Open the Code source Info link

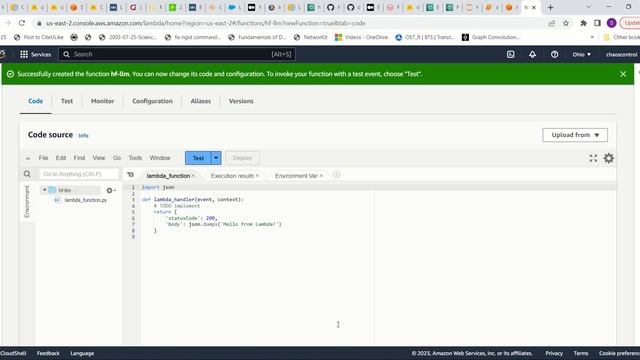[83, 136]
